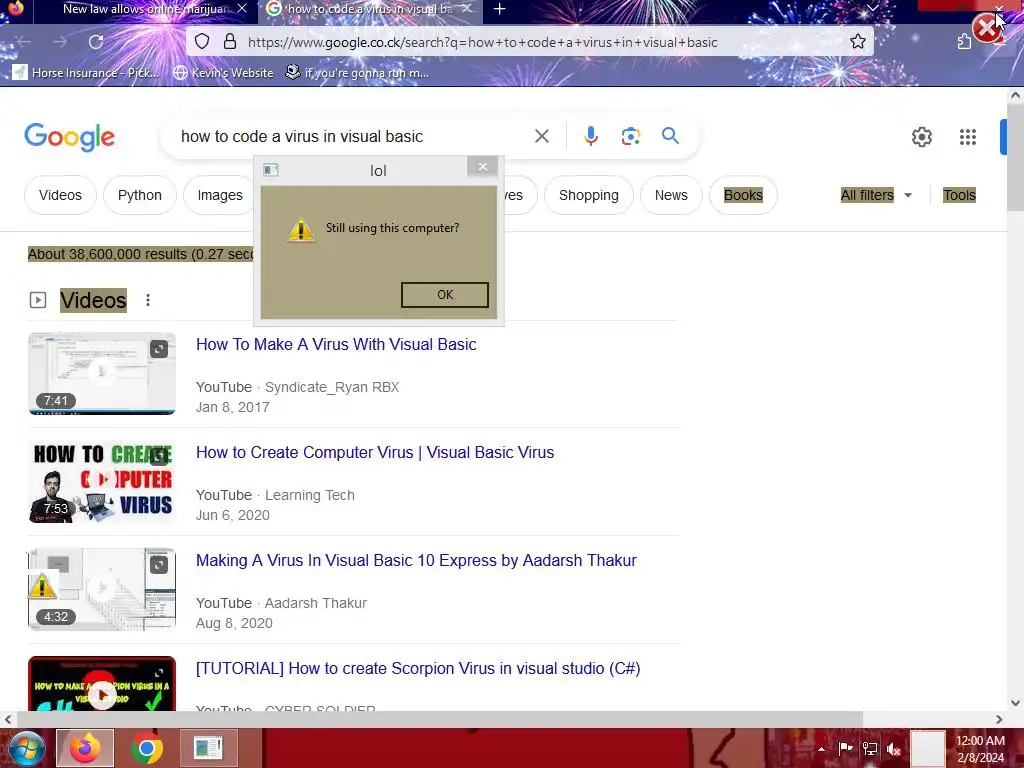1024x768 pixels.
Task: Open the extensions puzzle icon
Action: tap(964, 42)
